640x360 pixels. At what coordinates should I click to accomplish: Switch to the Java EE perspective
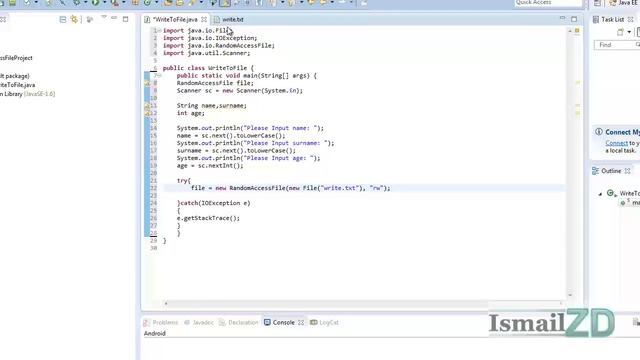(x=624, y=3)
